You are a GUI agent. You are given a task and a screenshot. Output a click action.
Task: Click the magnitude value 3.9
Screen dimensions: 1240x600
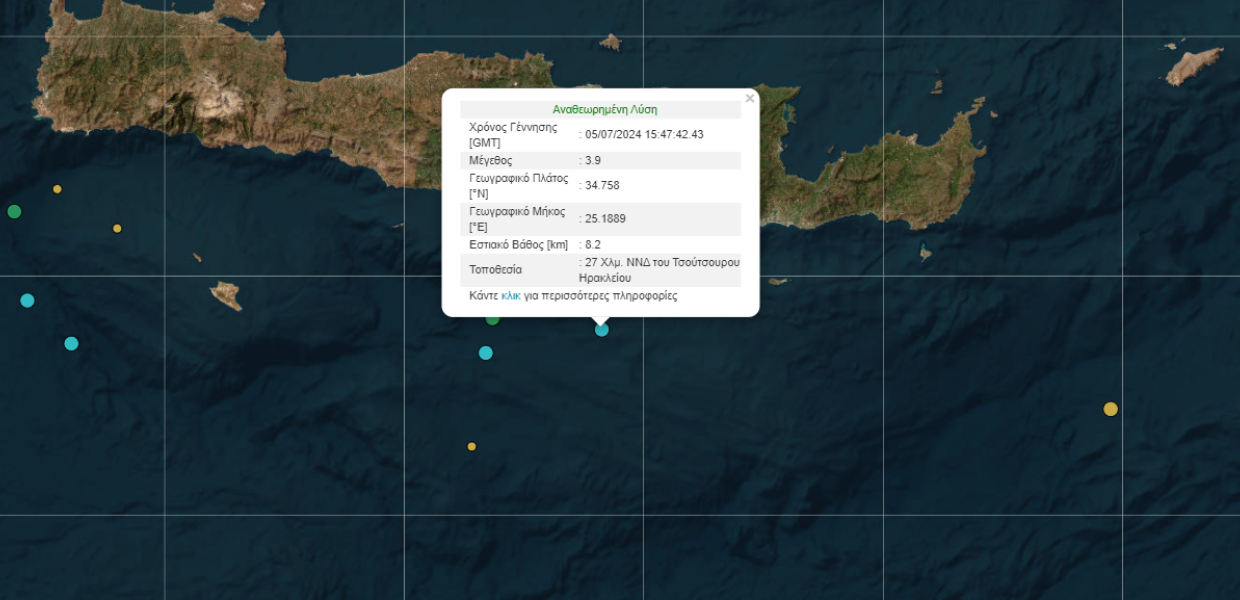(x=593, y=160)
